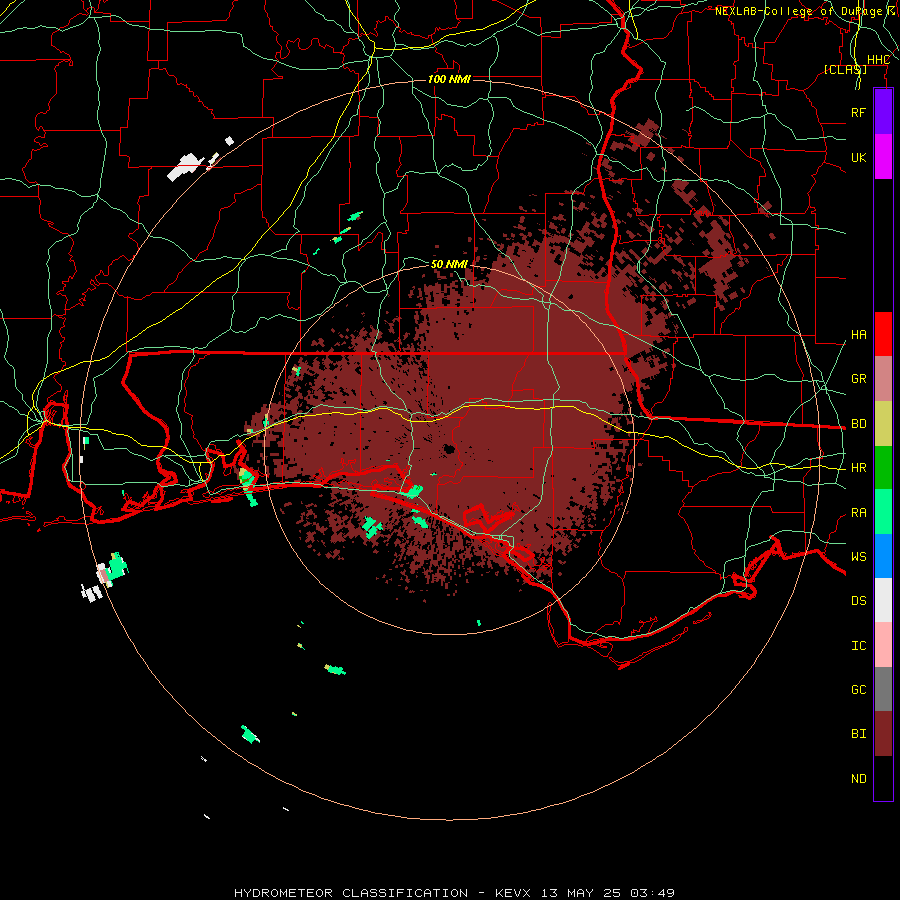Click the HA legend label

pyautogui.click(x=858, y=334)
